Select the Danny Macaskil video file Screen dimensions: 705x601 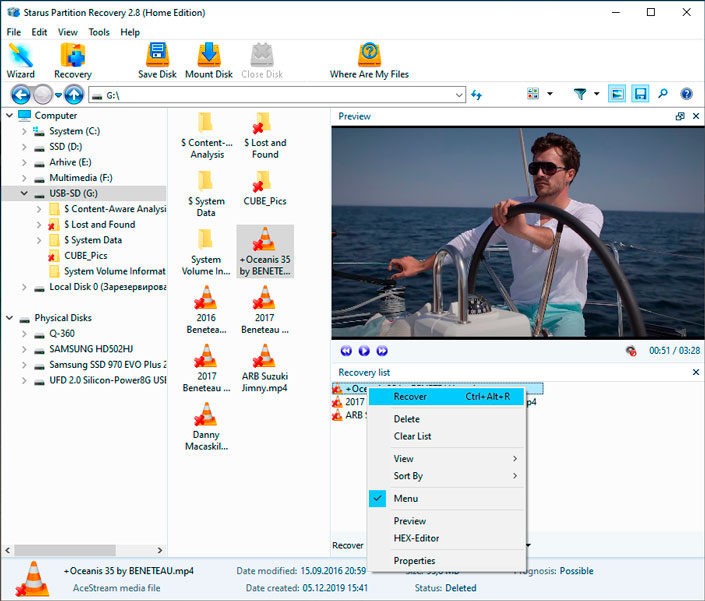pyautogui.click(x=206, y=426)
